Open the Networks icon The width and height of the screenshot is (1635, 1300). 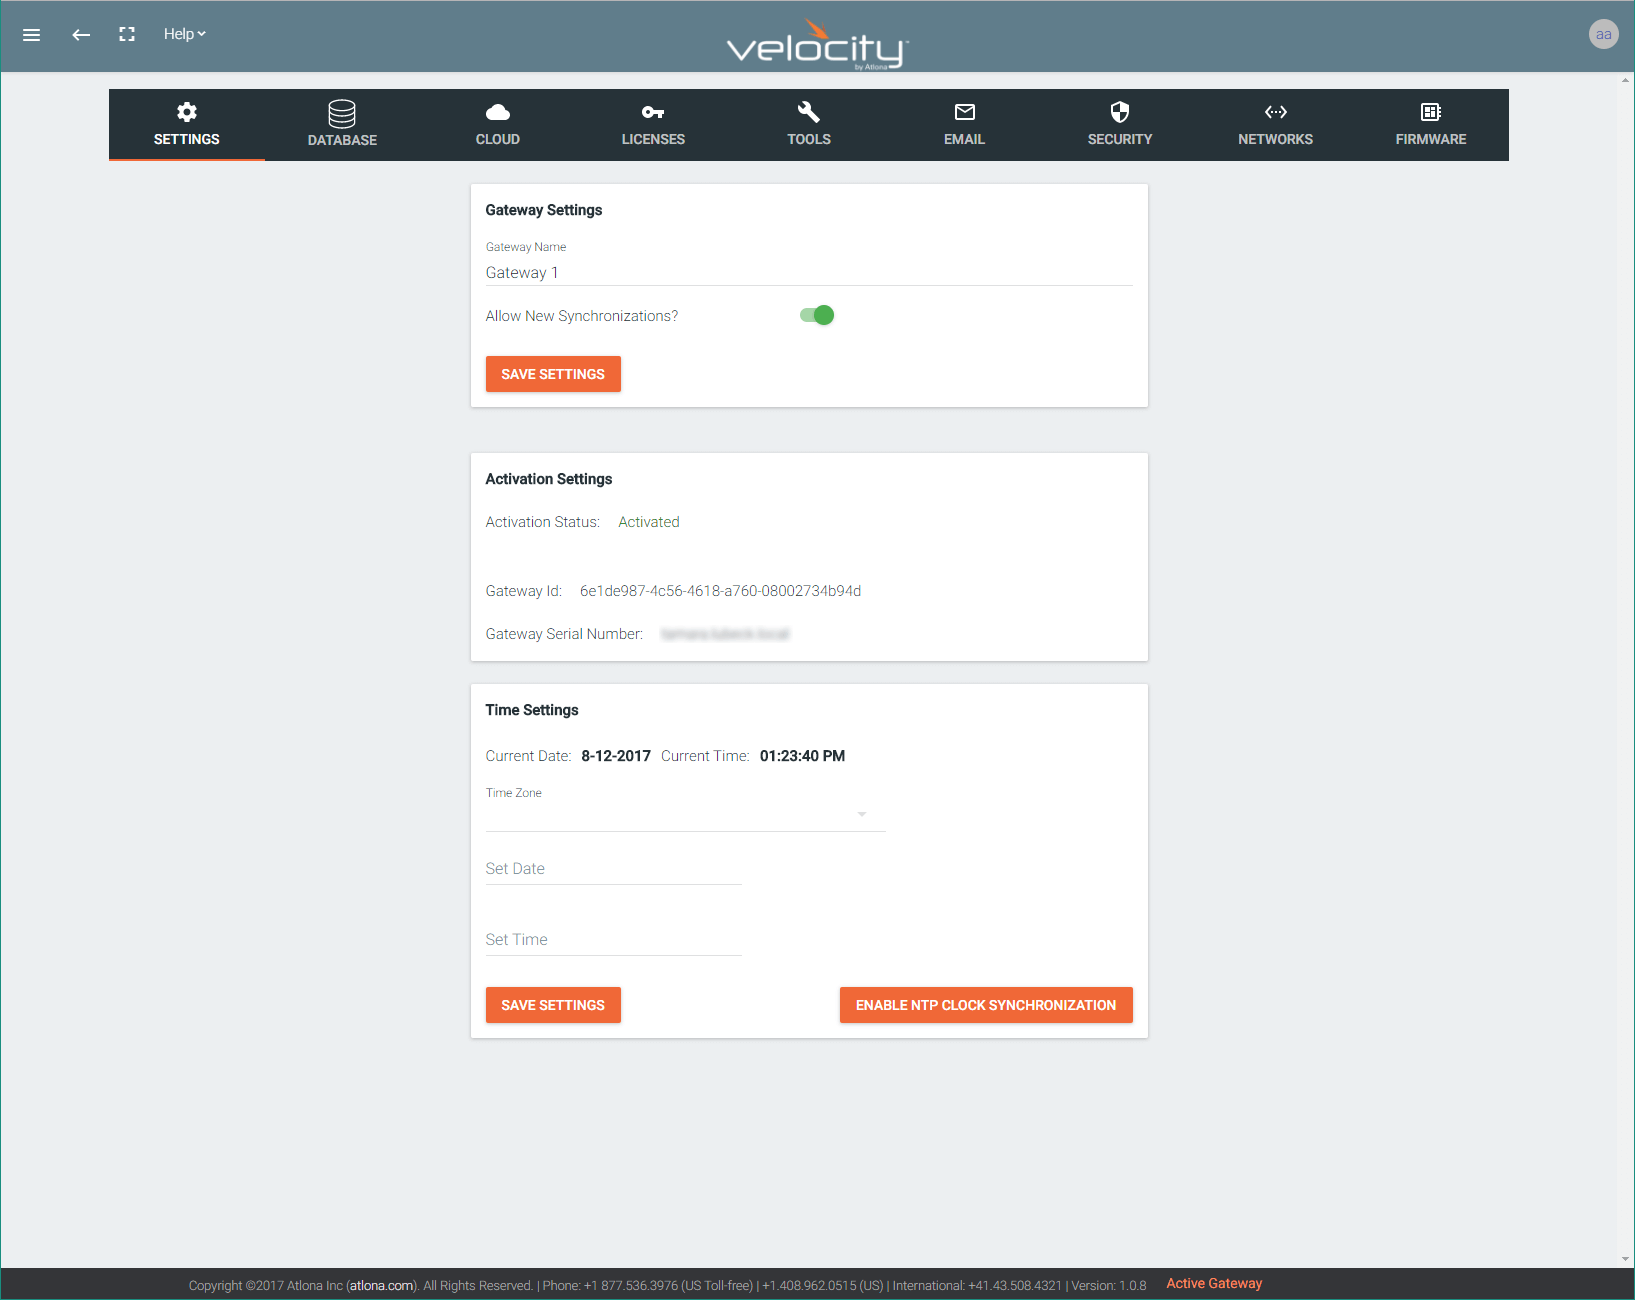tap(1275, 112)
